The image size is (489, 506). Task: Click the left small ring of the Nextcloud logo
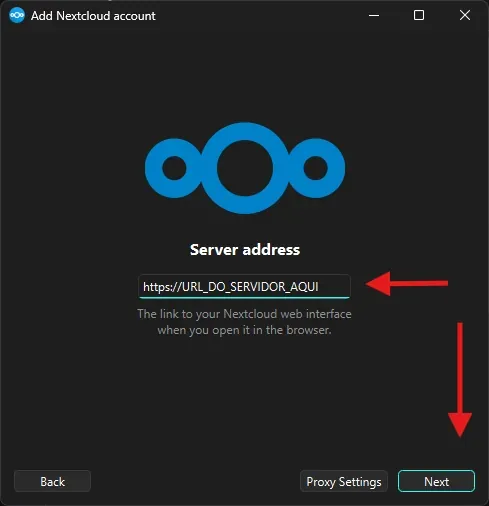pyautogui.click(x=174, y=168)
